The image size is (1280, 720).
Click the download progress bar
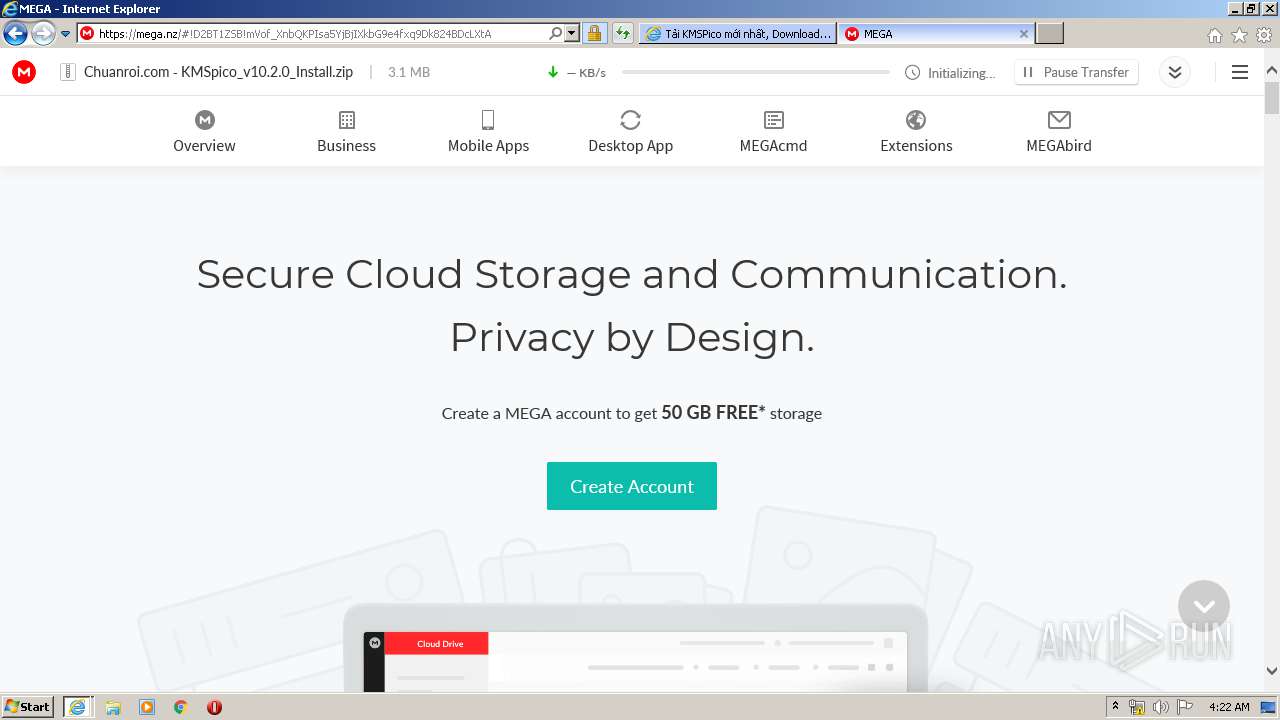[x=755, y=72]
